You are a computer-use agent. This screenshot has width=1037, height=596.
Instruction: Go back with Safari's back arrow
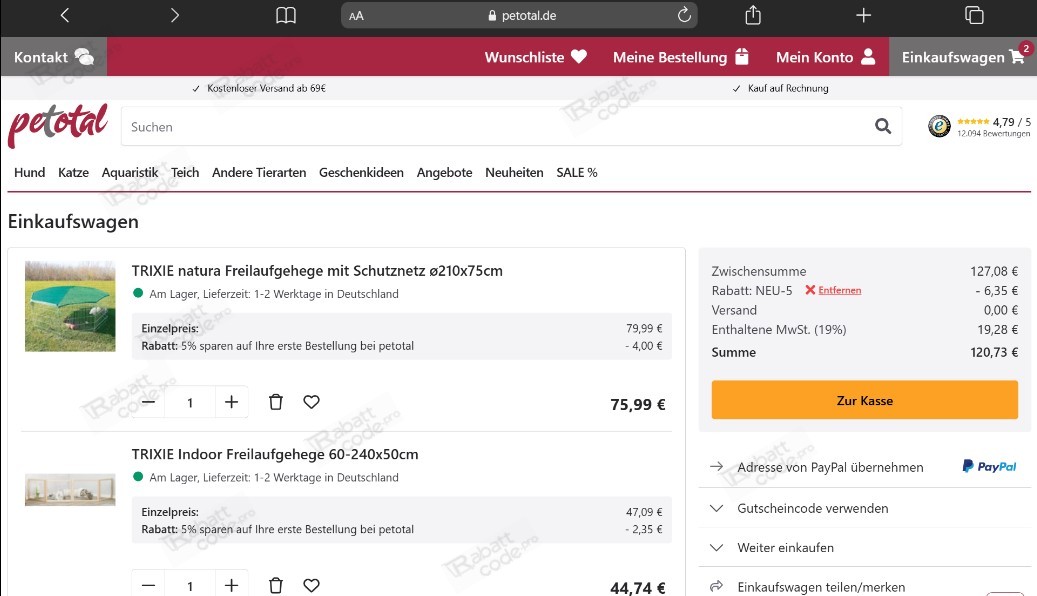click(x=65, y=15)
